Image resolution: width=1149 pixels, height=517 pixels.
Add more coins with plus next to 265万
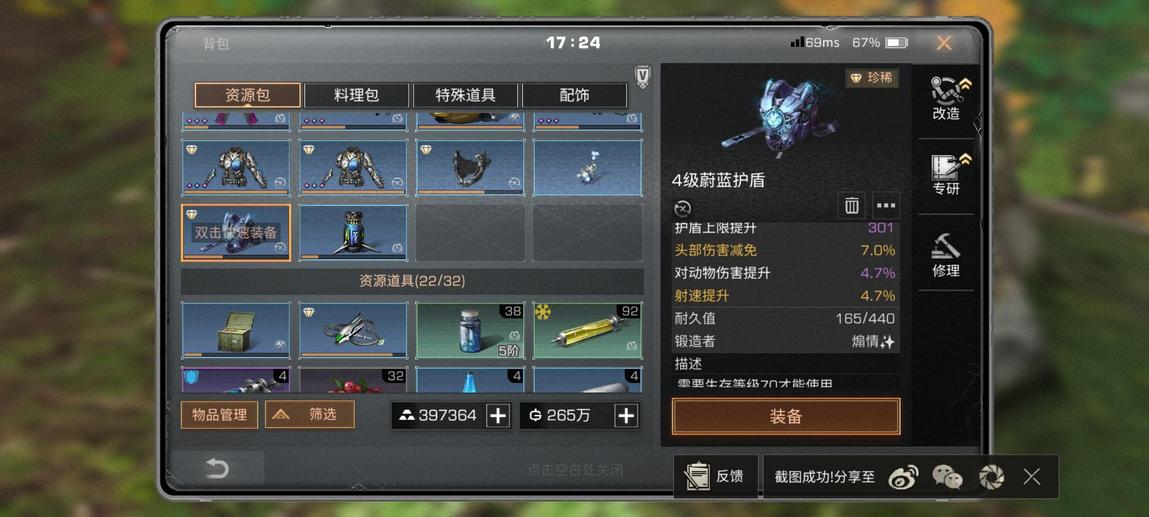tap(626, 415)
